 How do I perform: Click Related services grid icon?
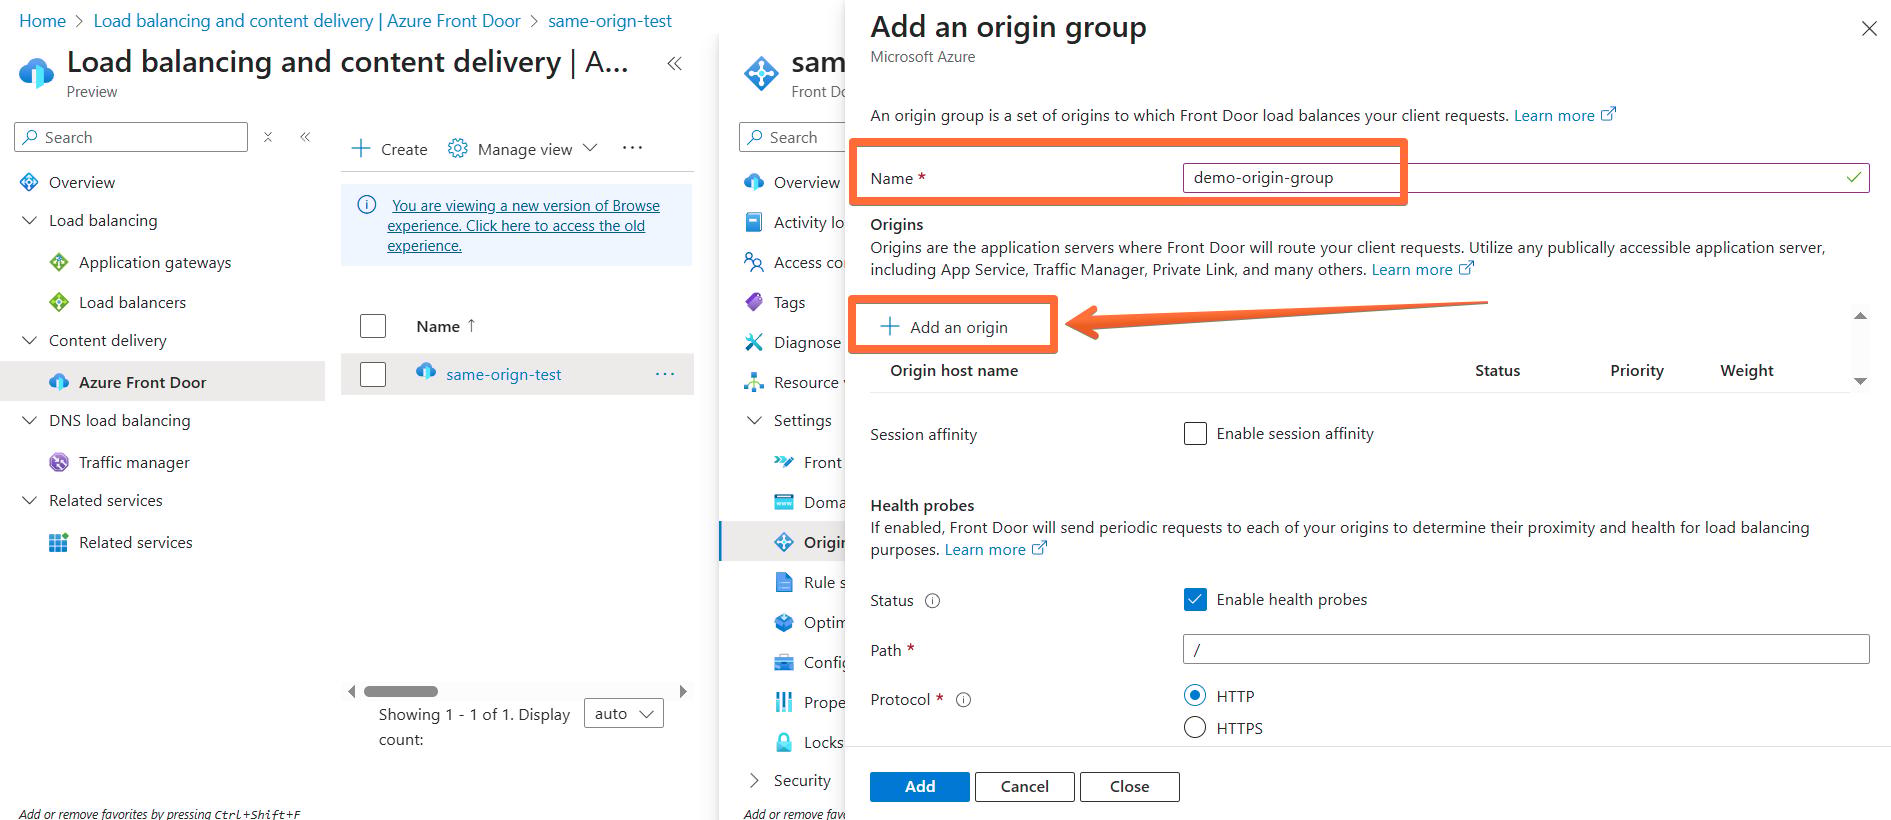(x=59, y=542)
